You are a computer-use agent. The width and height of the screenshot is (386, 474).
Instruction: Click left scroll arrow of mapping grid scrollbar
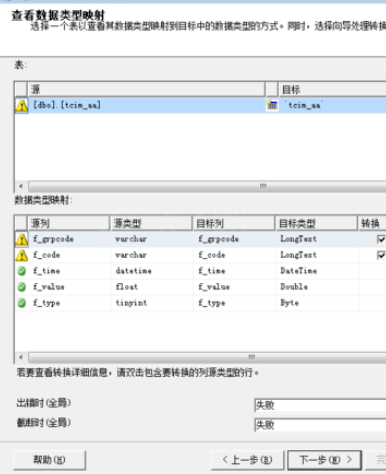(x=21, y=357)
